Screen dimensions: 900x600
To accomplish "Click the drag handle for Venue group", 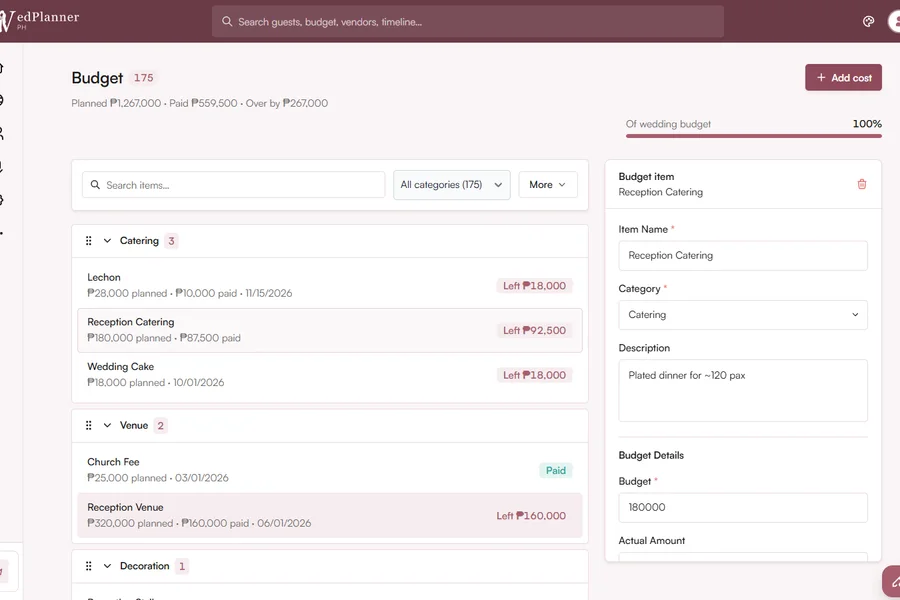I will pos(88,425).
